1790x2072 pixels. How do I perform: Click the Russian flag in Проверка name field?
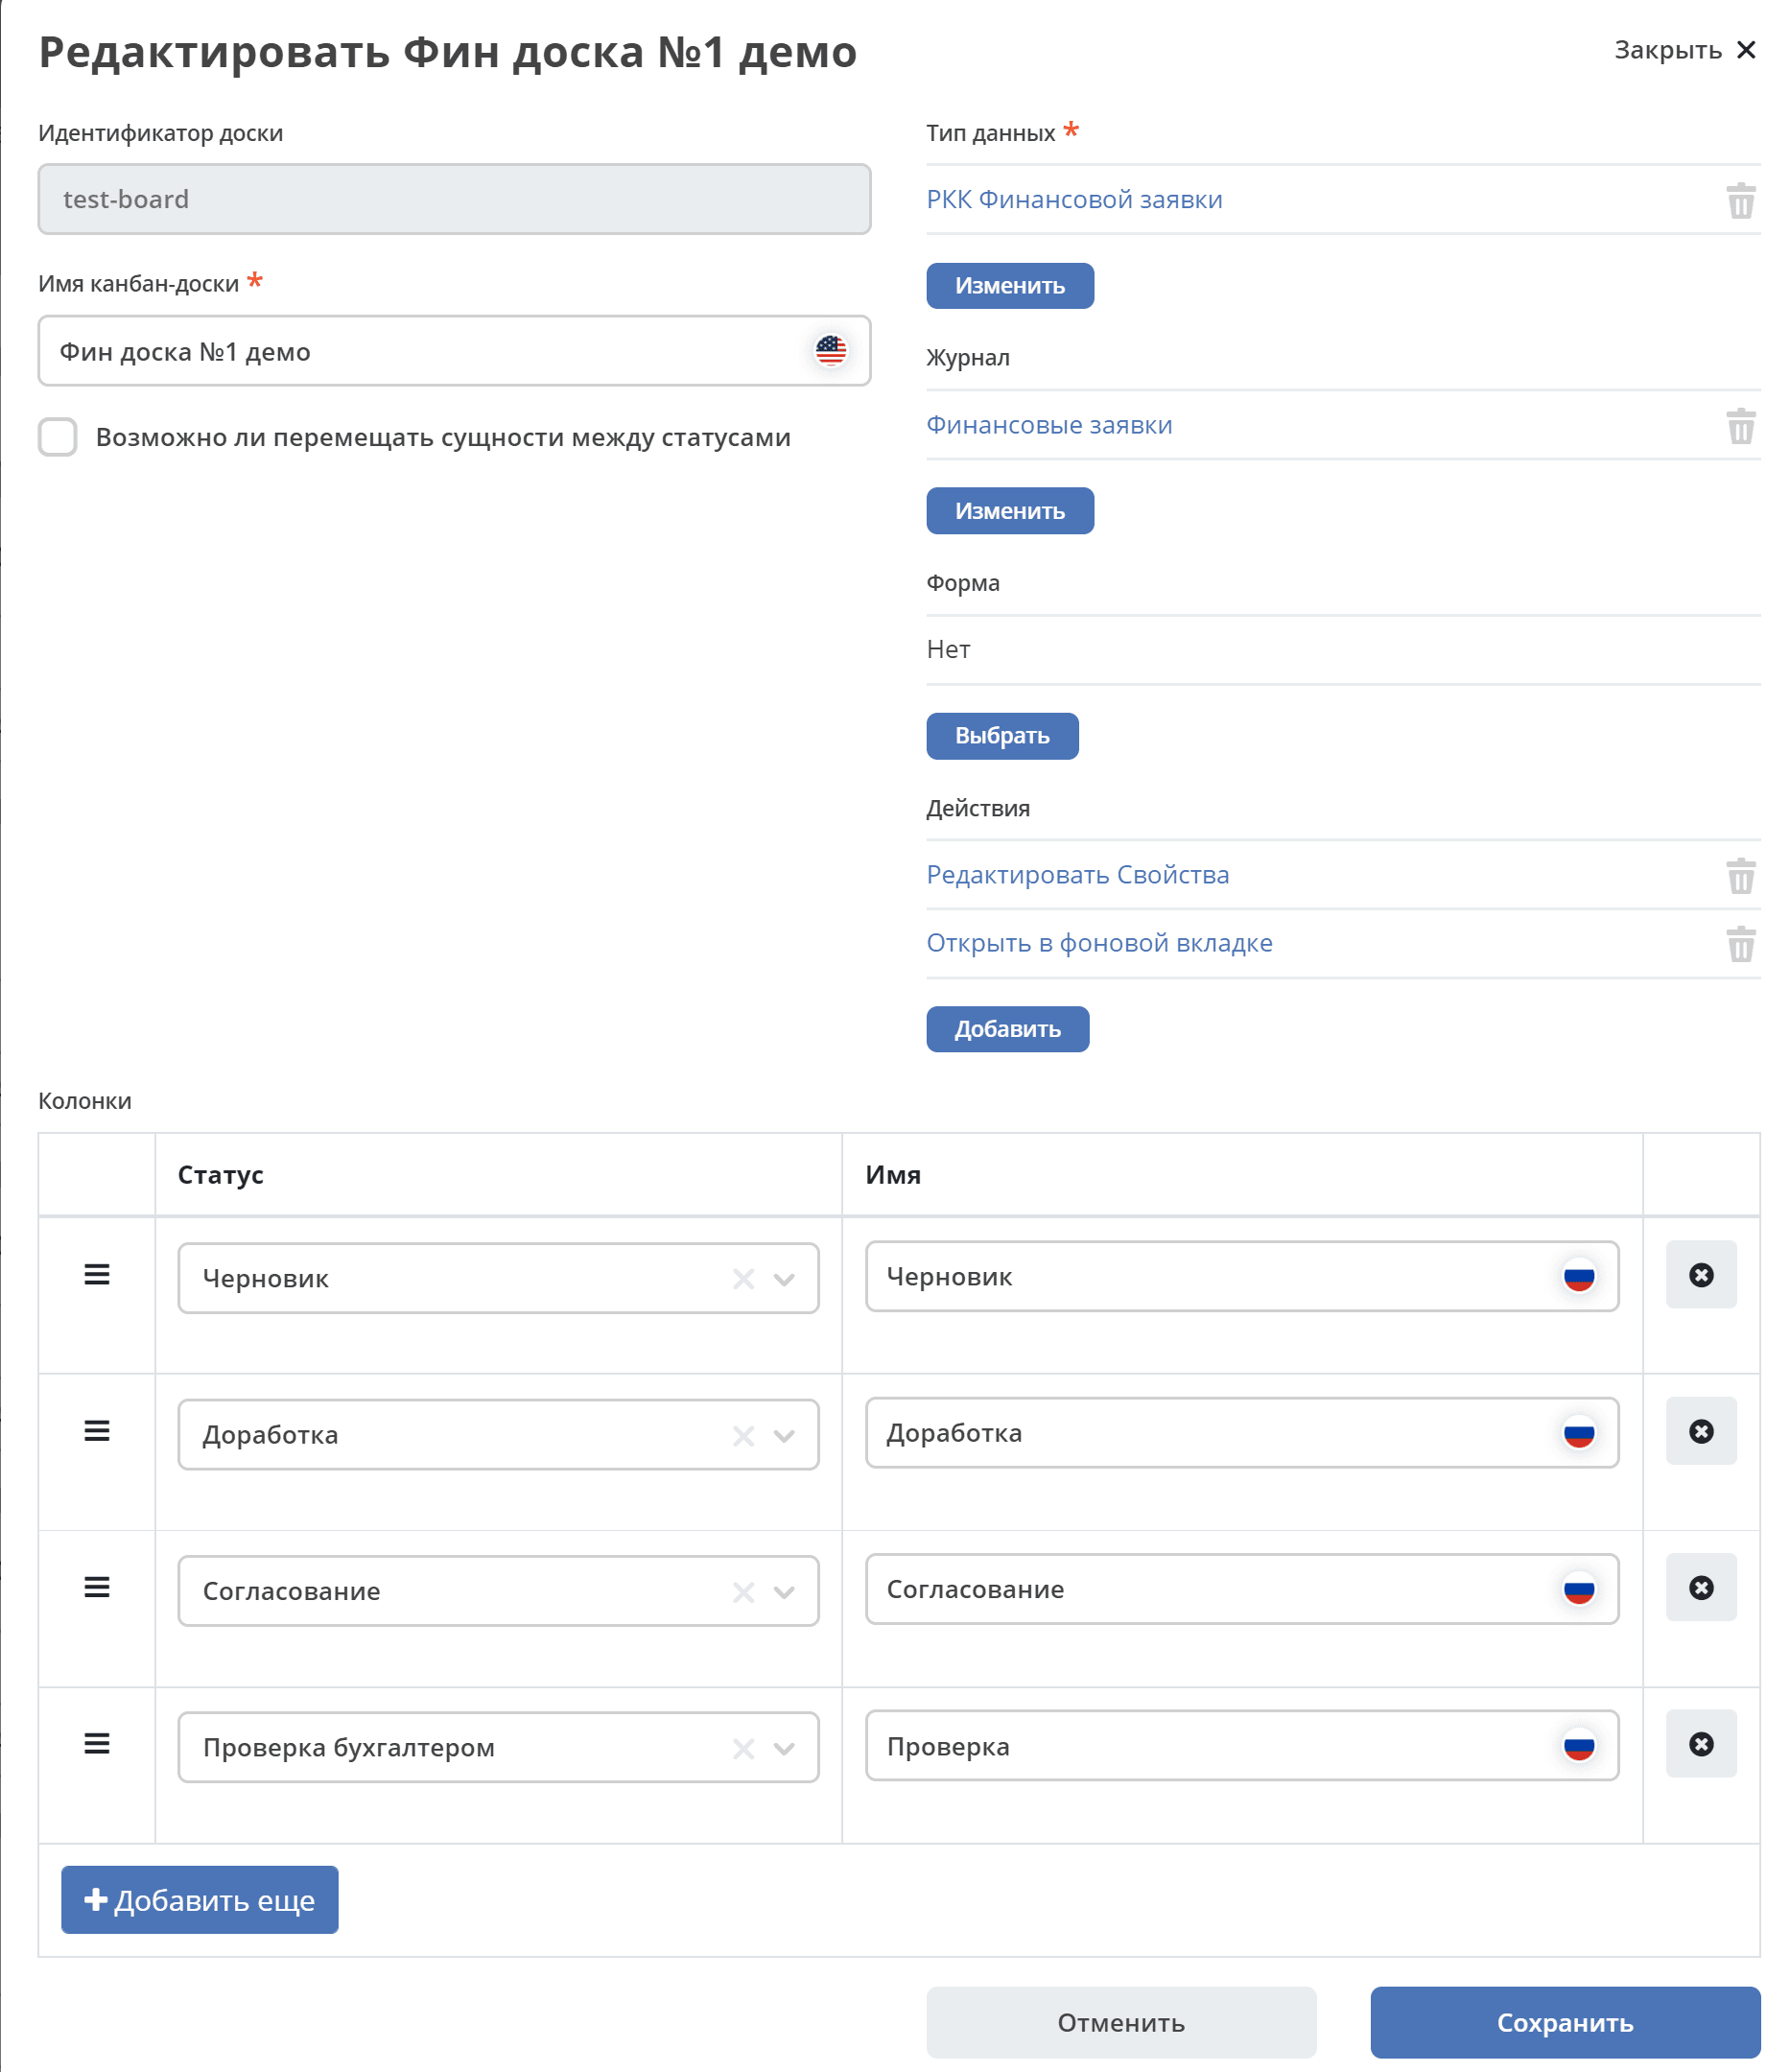pos(1578,1746)
